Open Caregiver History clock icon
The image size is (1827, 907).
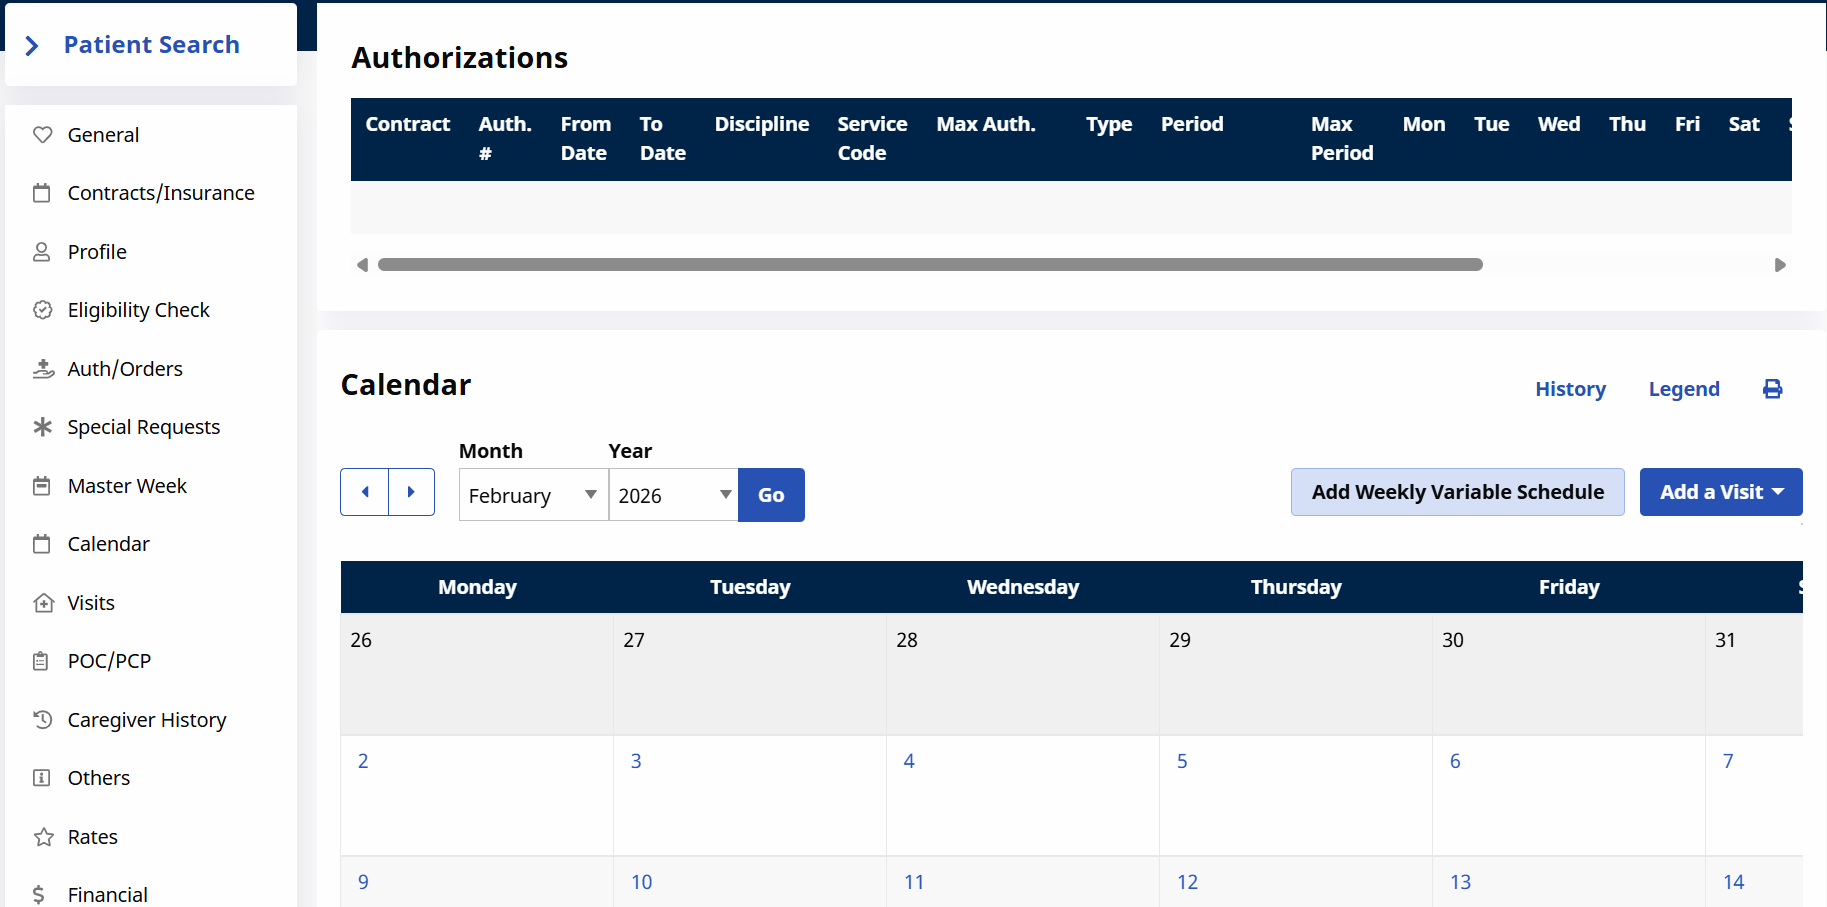click(x=42, y=720)
